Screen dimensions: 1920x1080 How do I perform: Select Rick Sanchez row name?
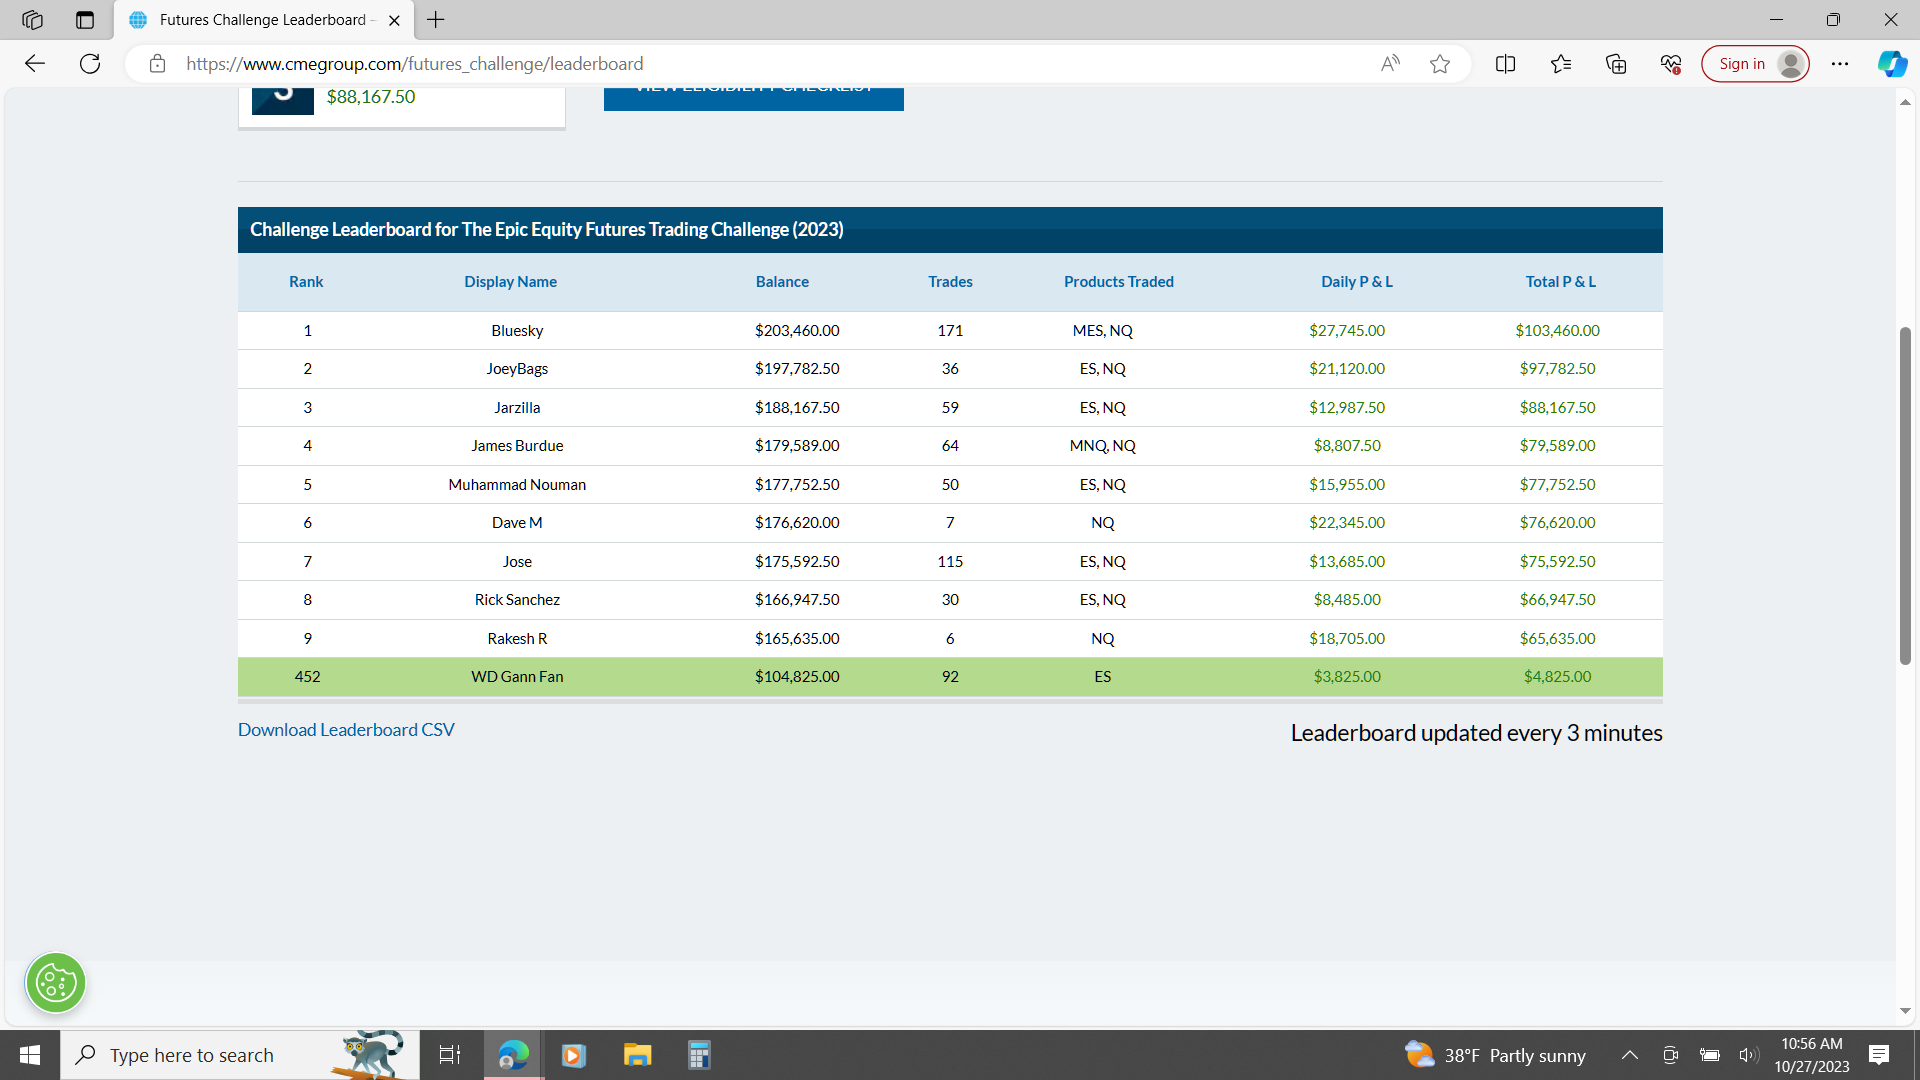517,600
